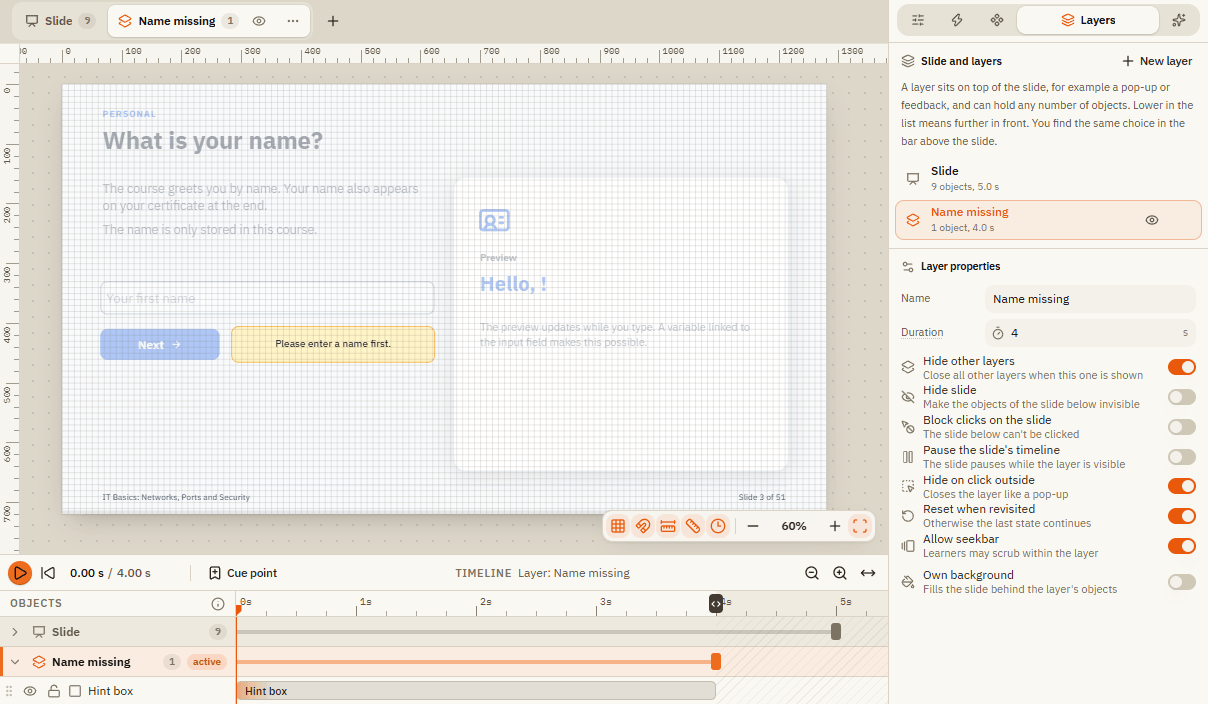The height and width of the screenshot is (704, 1208).
Task: Check the Hint box checkbox
Action: [x=75, y=691]
